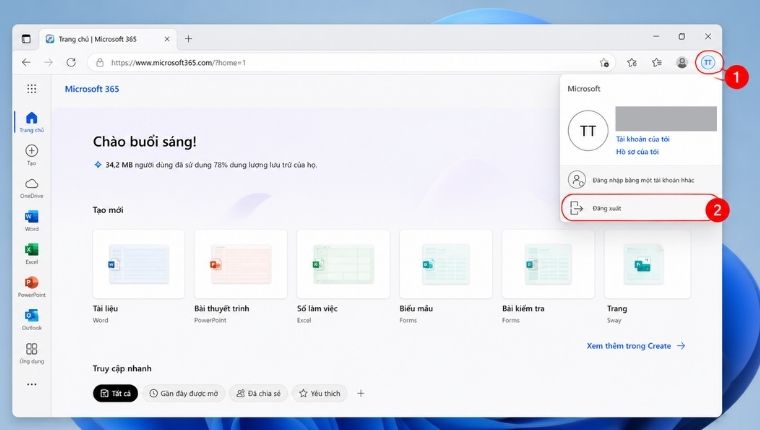Image resolution: width=760 pixels, height=430 pixels.
Task: Add a new filter with plus icon
Action: pyautogui.click(x=361, y=393)
